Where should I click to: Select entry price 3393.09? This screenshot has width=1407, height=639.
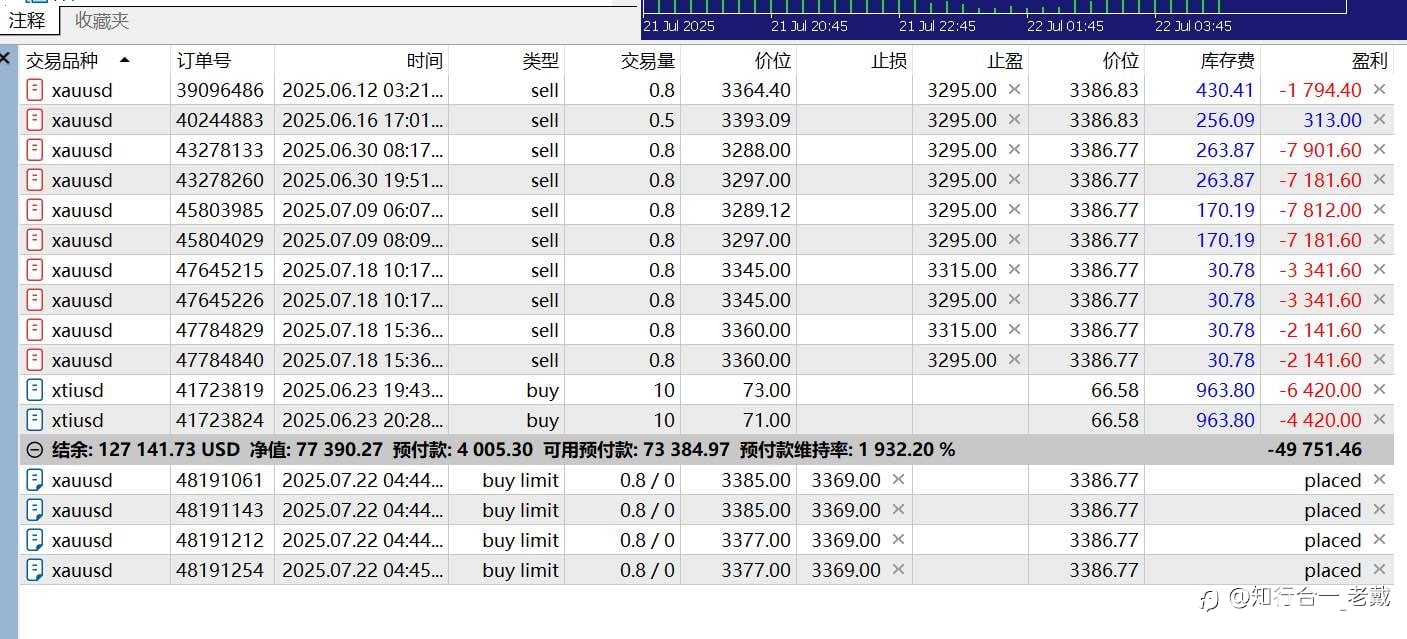click(756, 120)
